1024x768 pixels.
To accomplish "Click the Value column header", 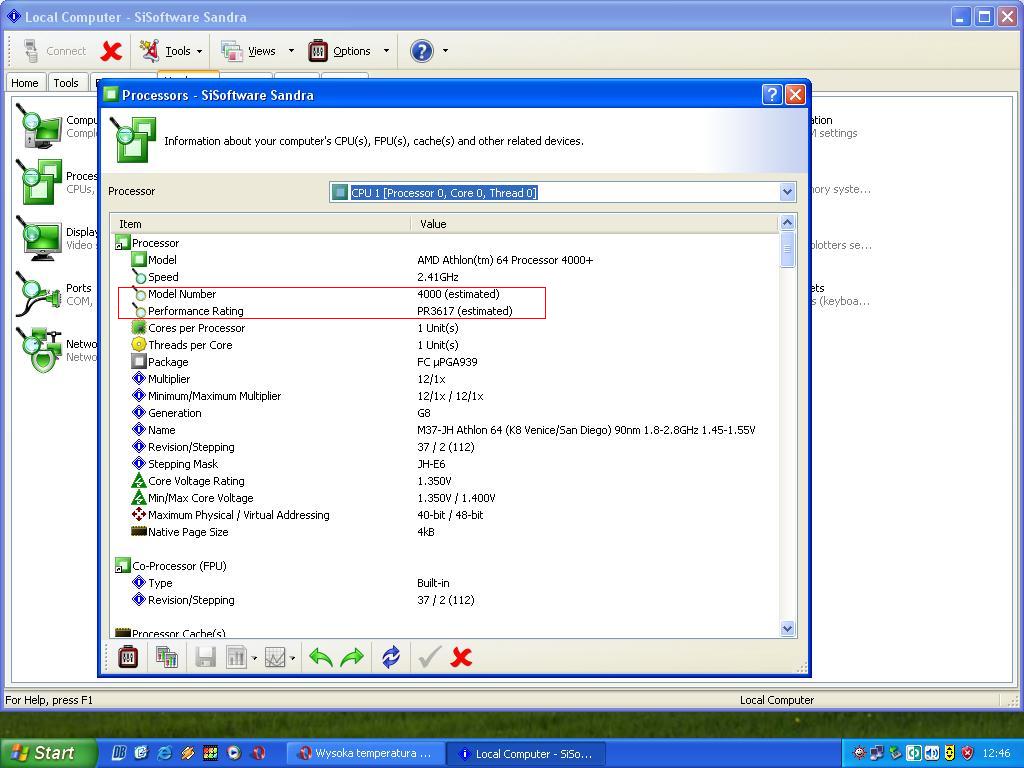I will 595,224.
